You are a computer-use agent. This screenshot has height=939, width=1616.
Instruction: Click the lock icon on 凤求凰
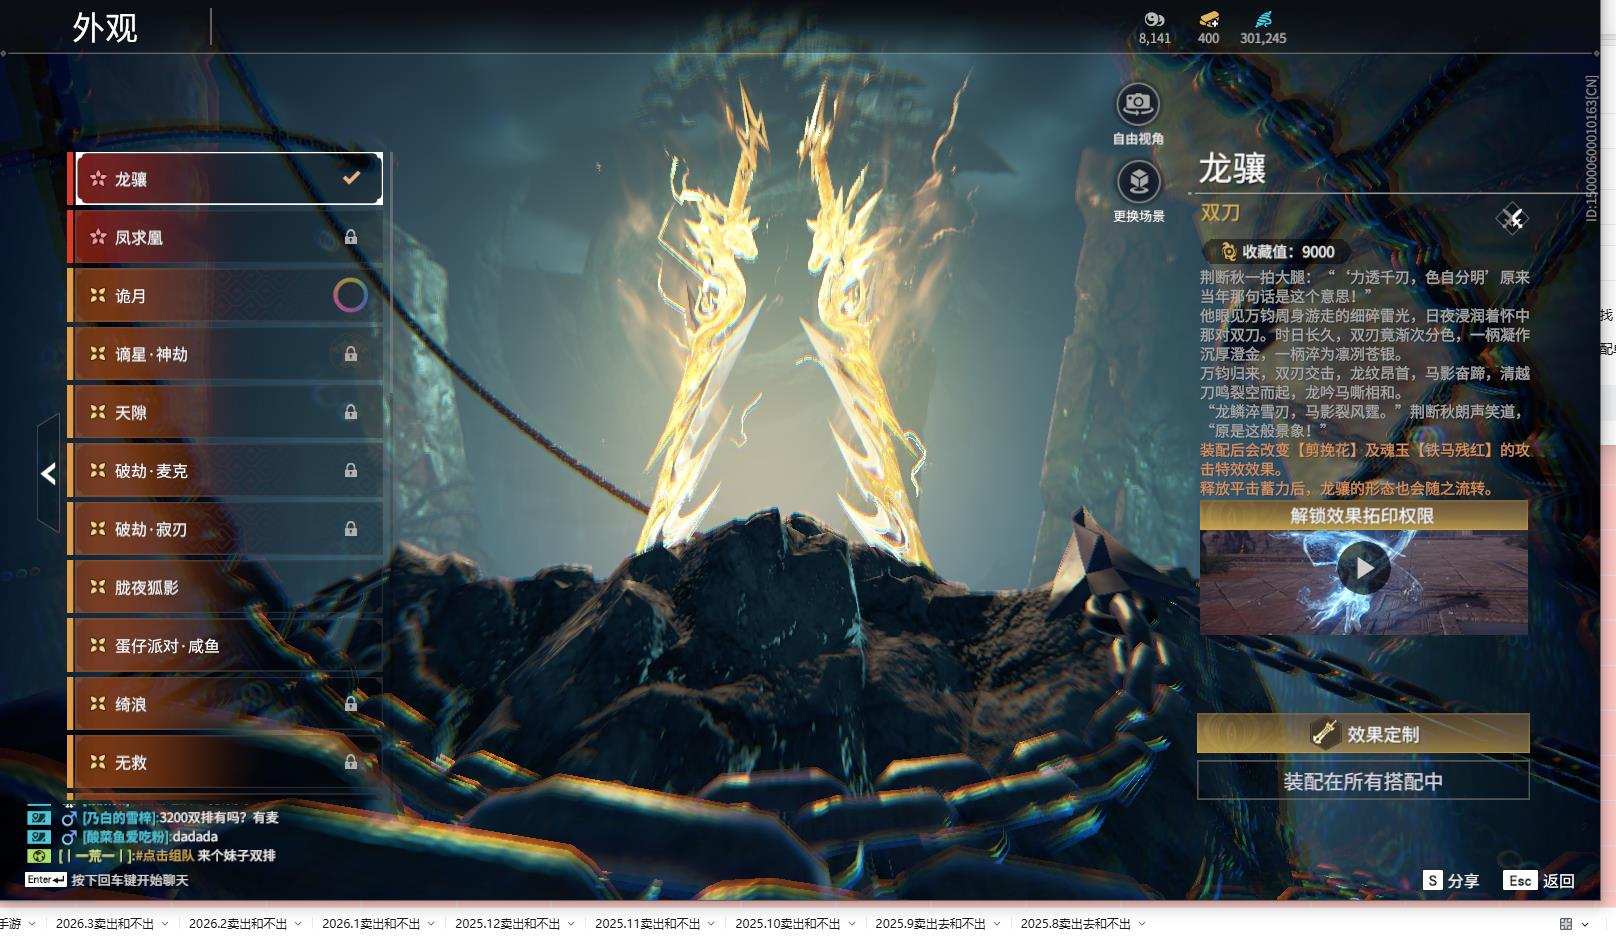coord(351,237)
